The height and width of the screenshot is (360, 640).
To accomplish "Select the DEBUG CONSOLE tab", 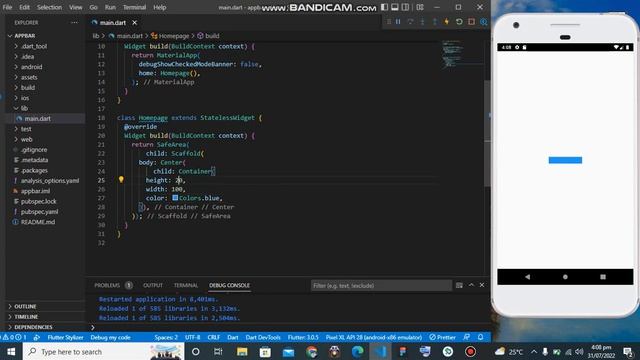I will [x=229, y=285].
